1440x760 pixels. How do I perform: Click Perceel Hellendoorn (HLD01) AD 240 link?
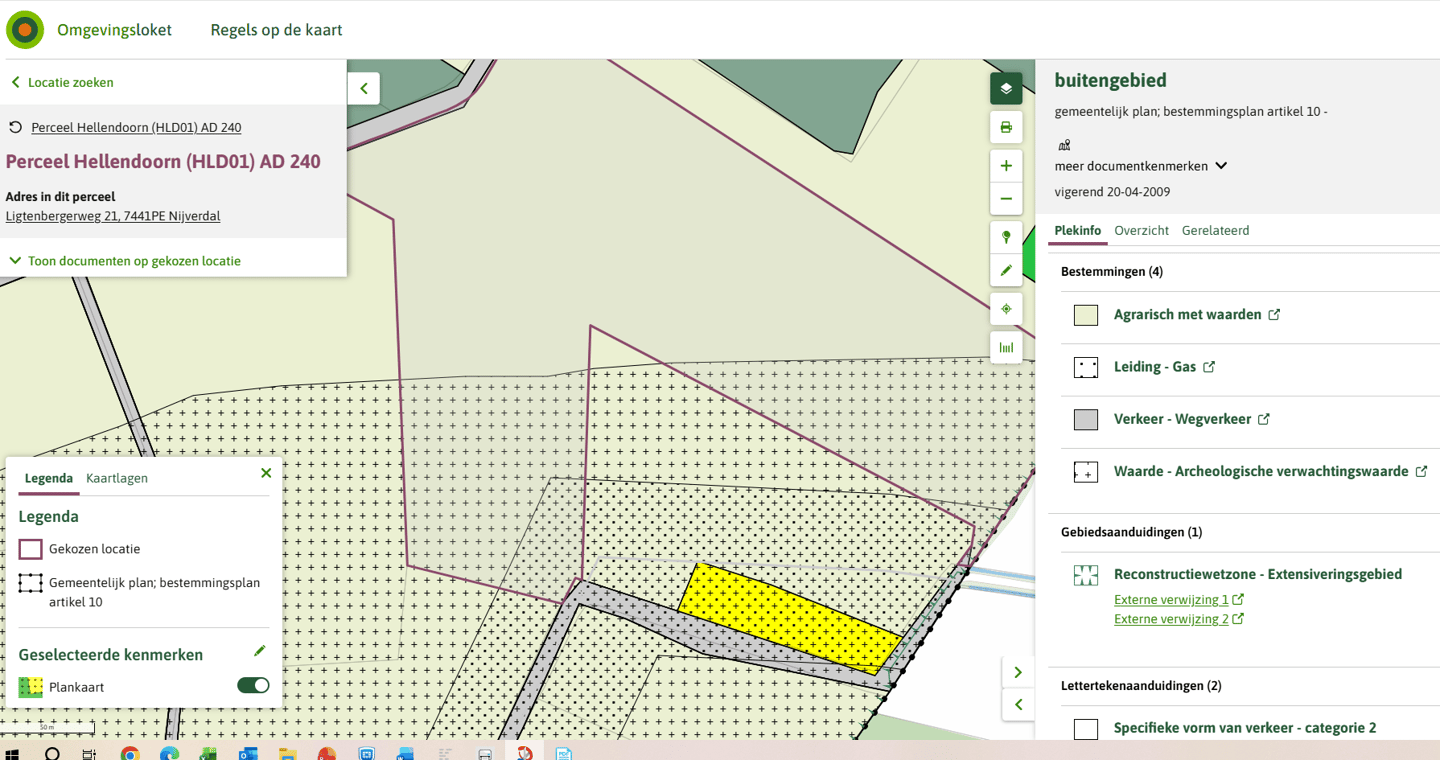point(136,127)
